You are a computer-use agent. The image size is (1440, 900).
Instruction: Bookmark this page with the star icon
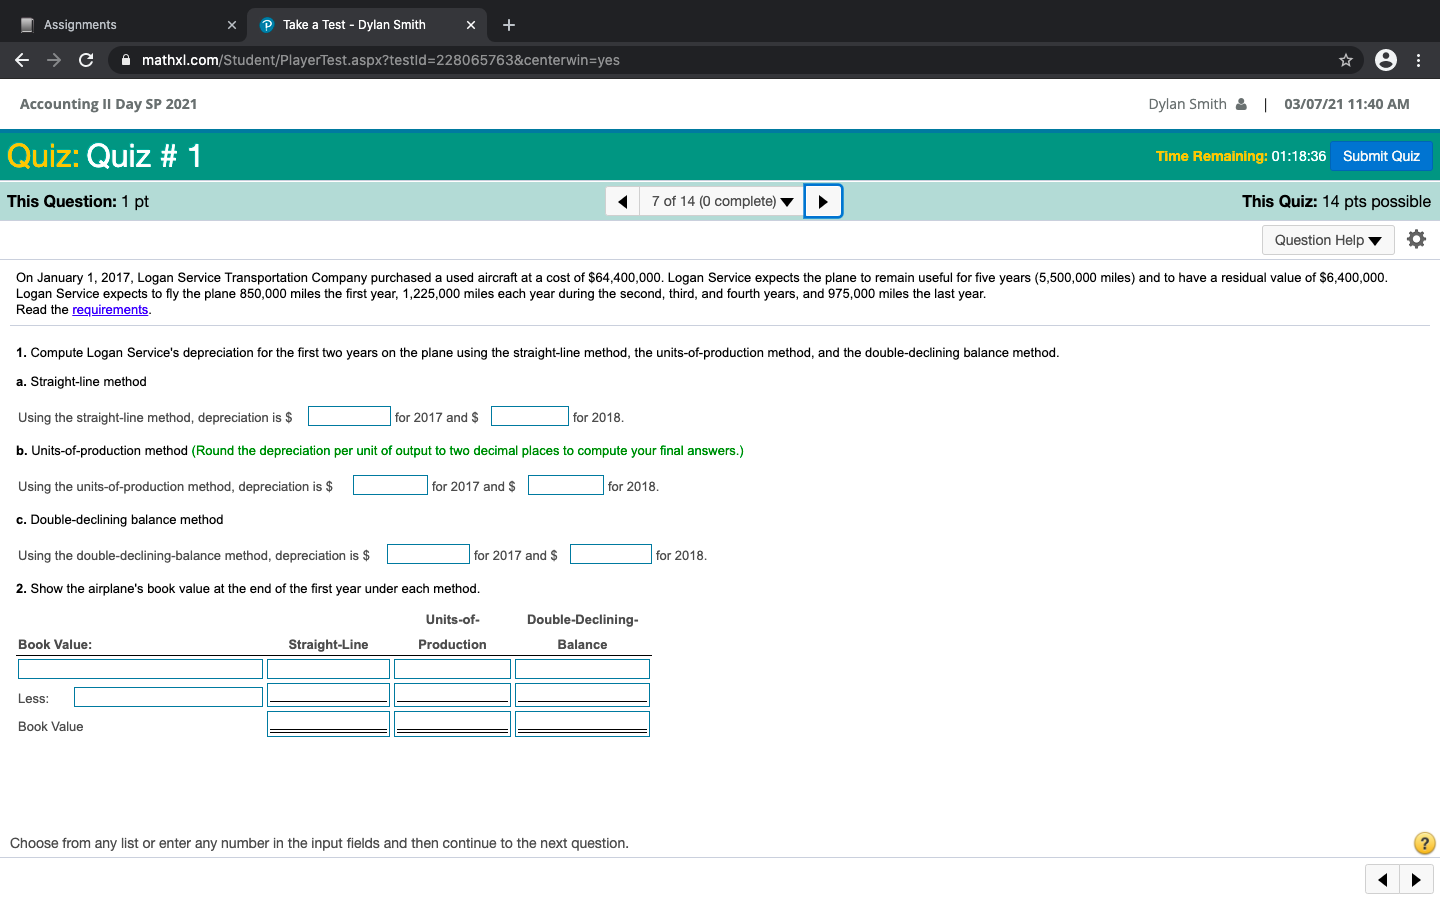pyautogui.click(x=1346, y=60)
